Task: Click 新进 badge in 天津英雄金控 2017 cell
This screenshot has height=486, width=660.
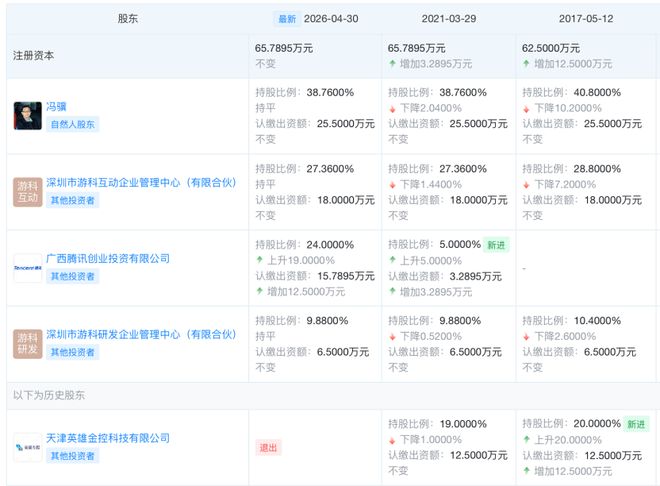Action: 636,424
